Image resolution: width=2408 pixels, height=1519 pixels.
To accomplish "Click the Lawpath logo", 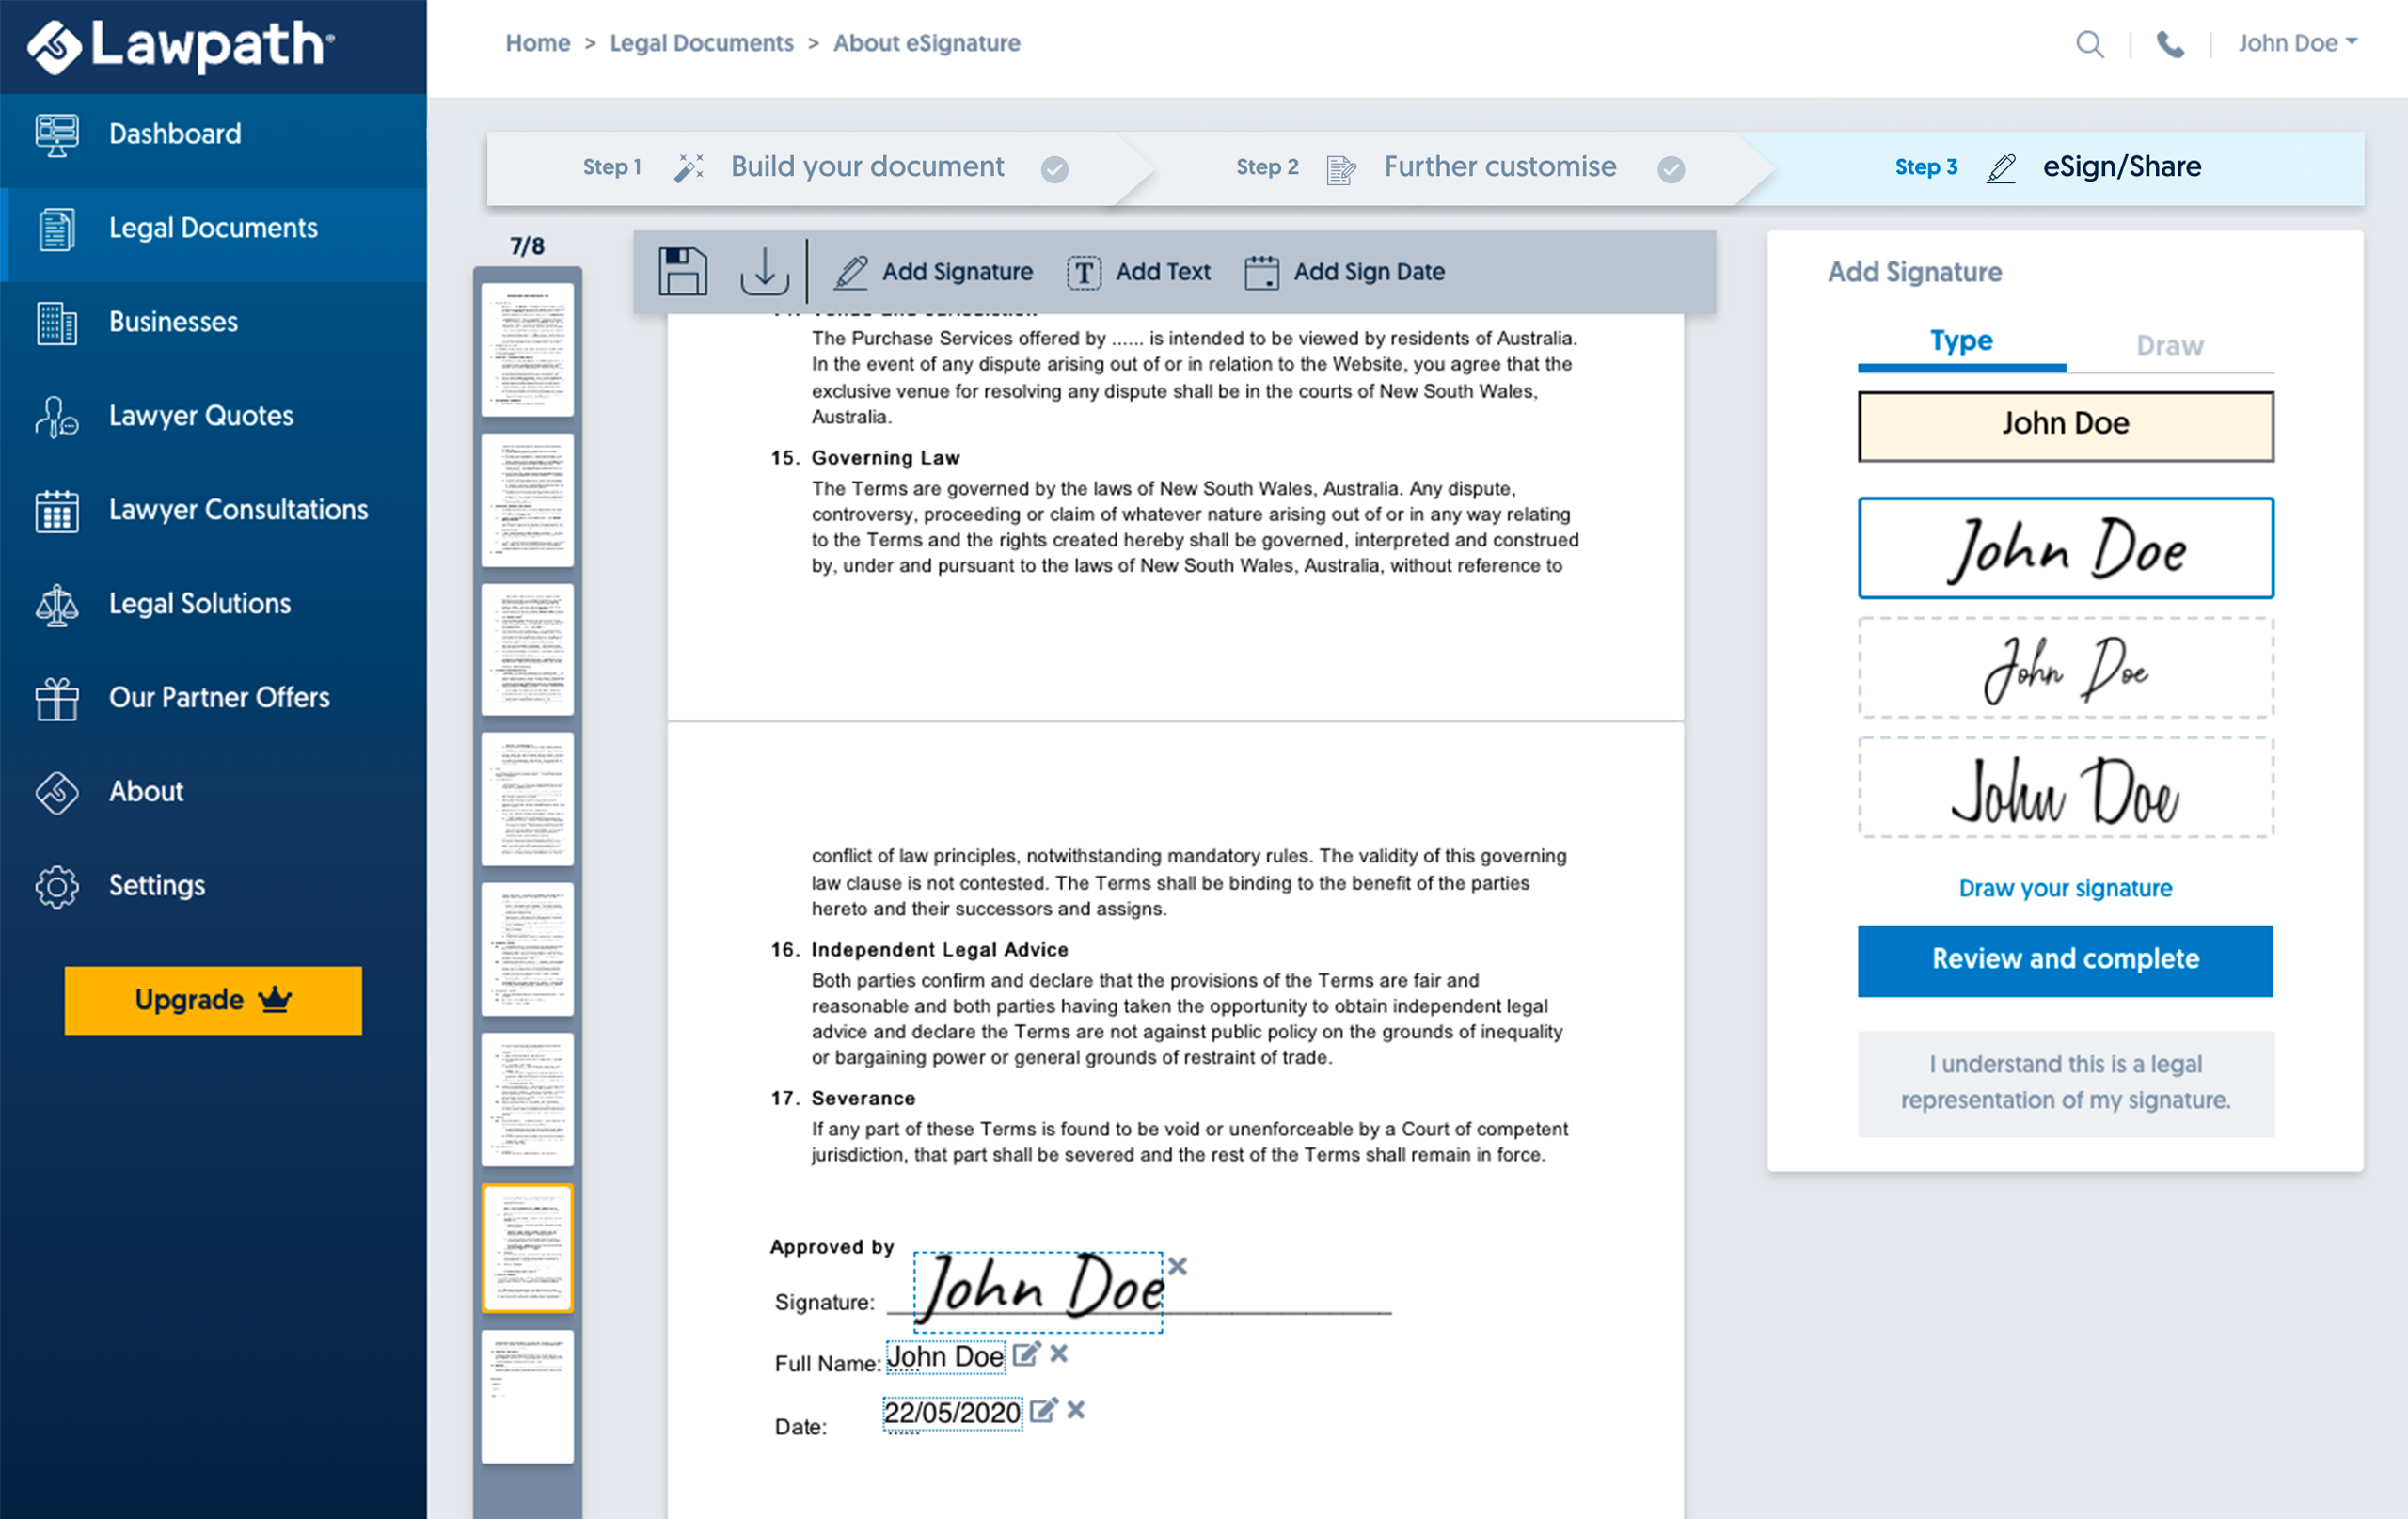I will [180, 46].
